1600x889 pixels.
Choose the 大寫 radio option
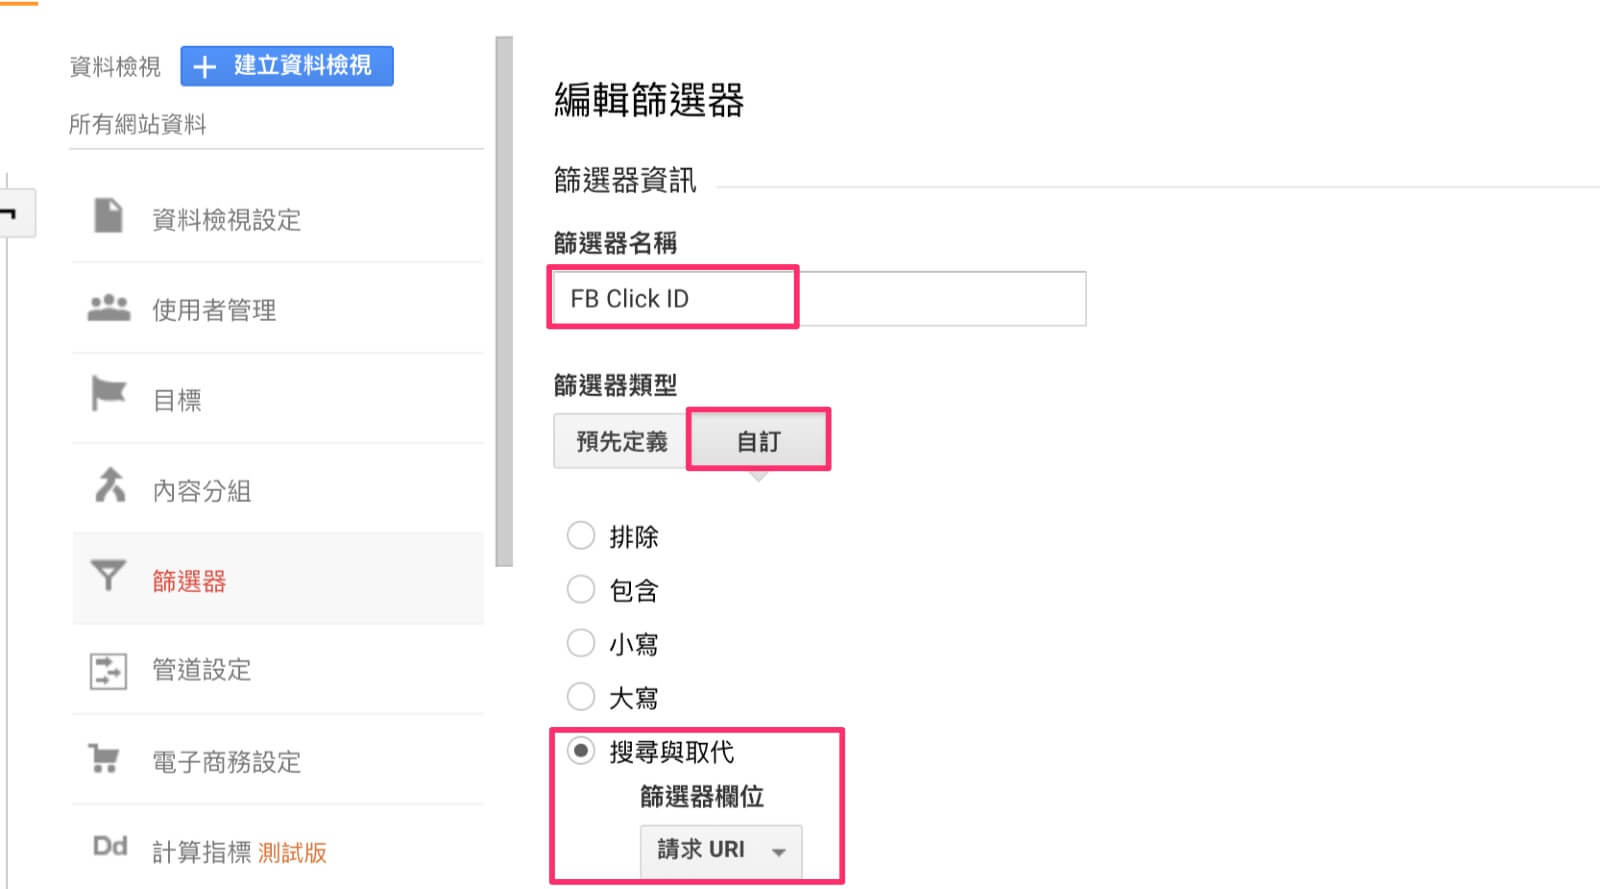581,696
